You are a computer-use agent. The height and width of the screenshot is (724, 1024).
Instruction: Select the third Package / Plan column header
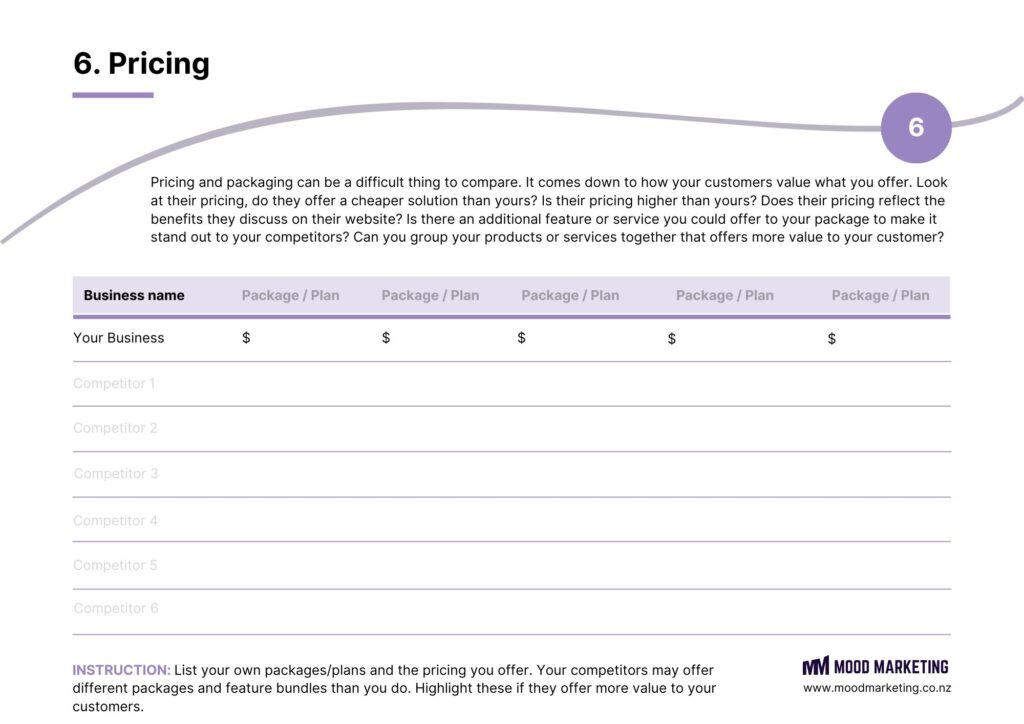point(570,296)
